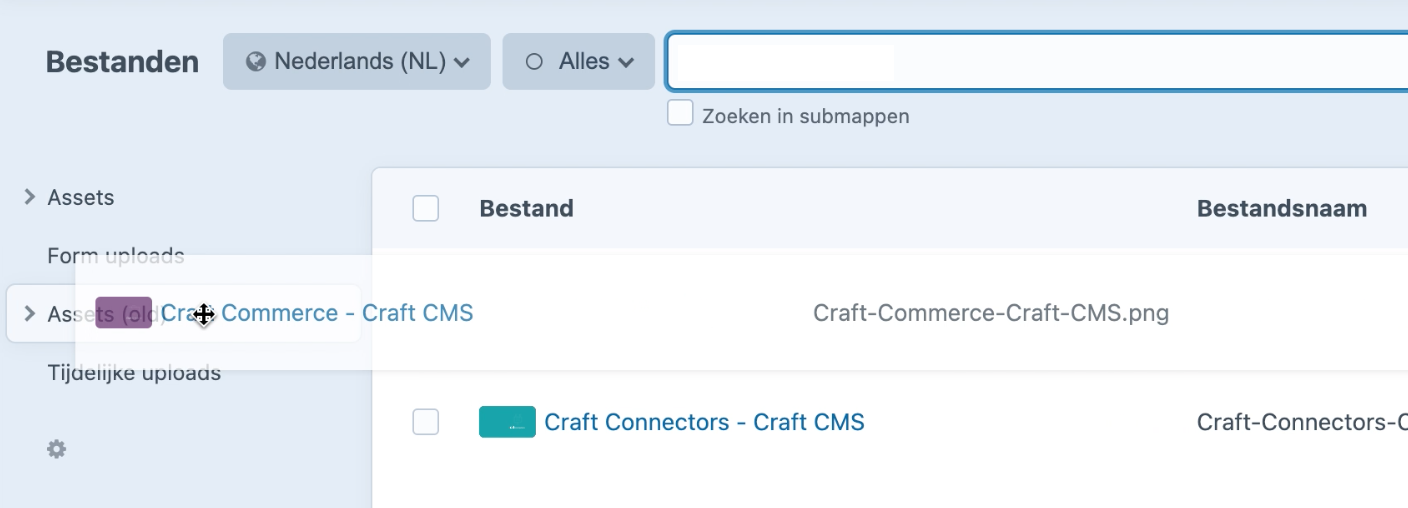
Task: Click the Craft Commerce - Craft CMS title
Action: coord(317,313)
